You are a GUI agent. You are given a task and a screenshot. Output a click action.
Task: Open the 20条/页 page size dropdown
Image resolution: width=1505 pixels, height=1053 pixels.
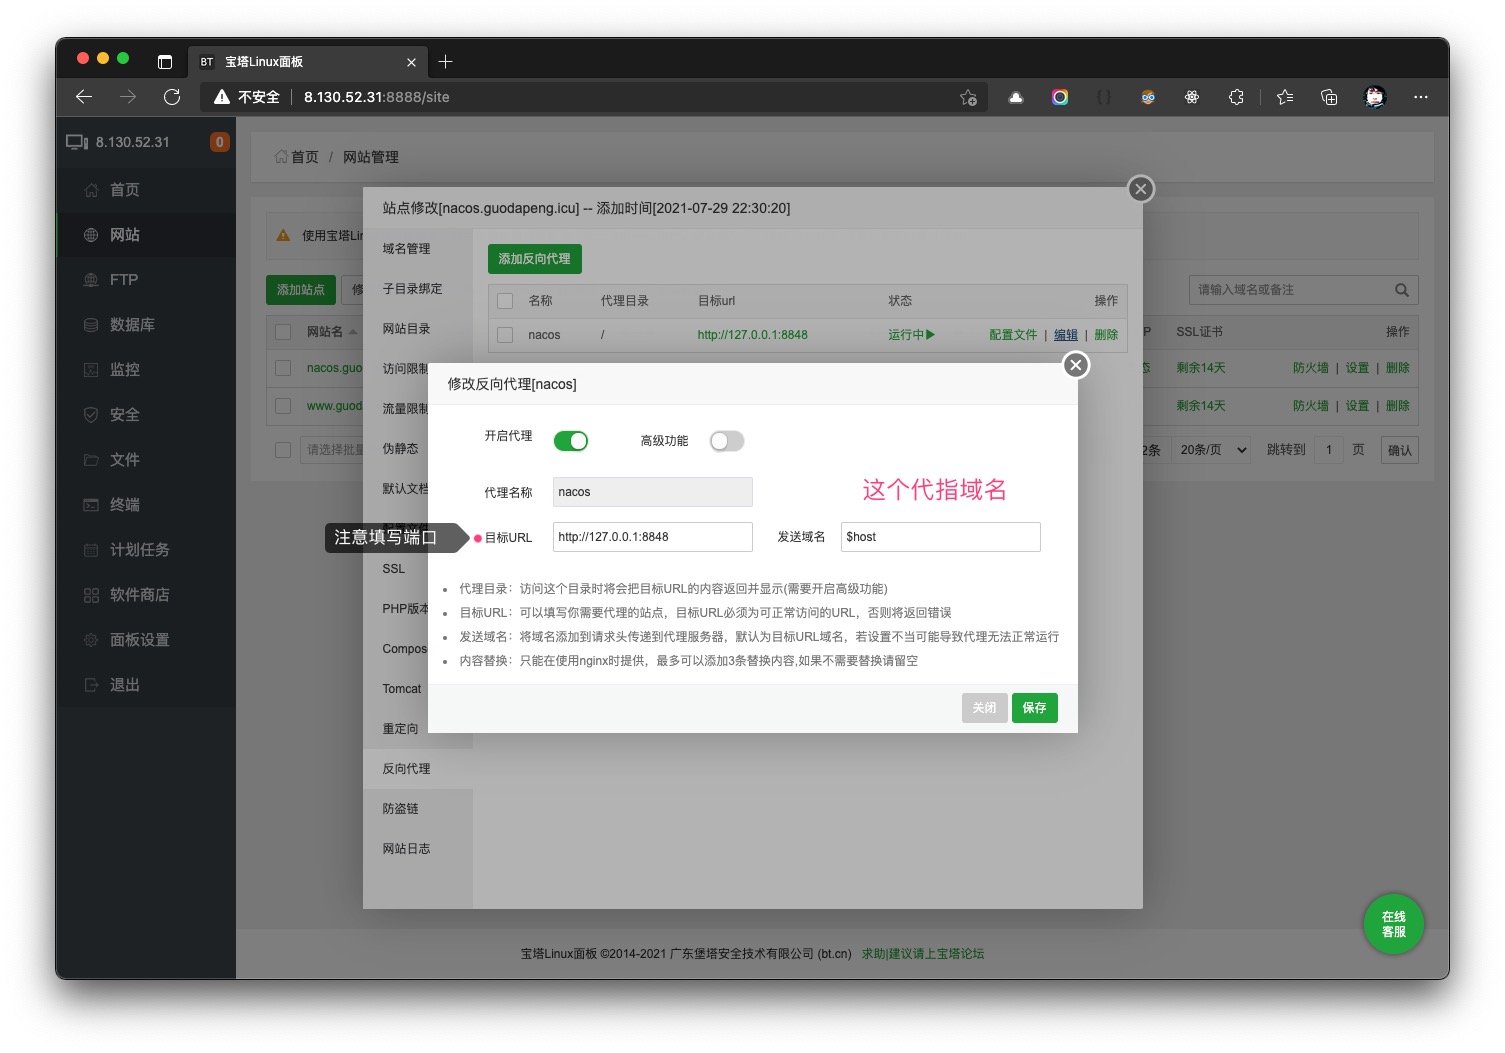(1212, 450)
